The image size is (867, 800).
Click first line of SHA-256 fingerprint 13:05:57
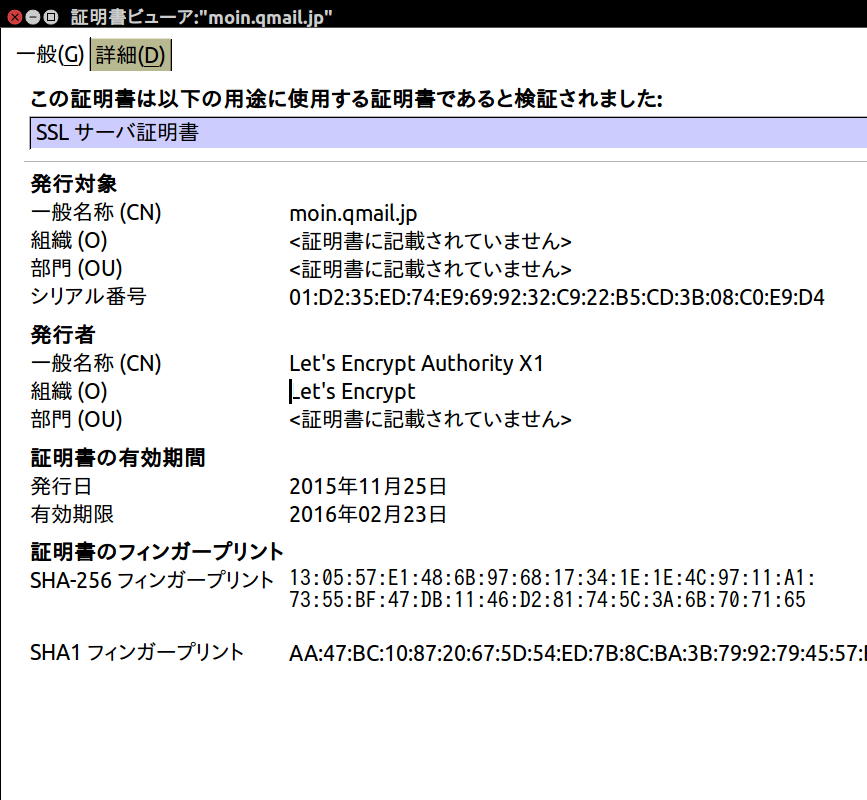(x=552, y=578)
